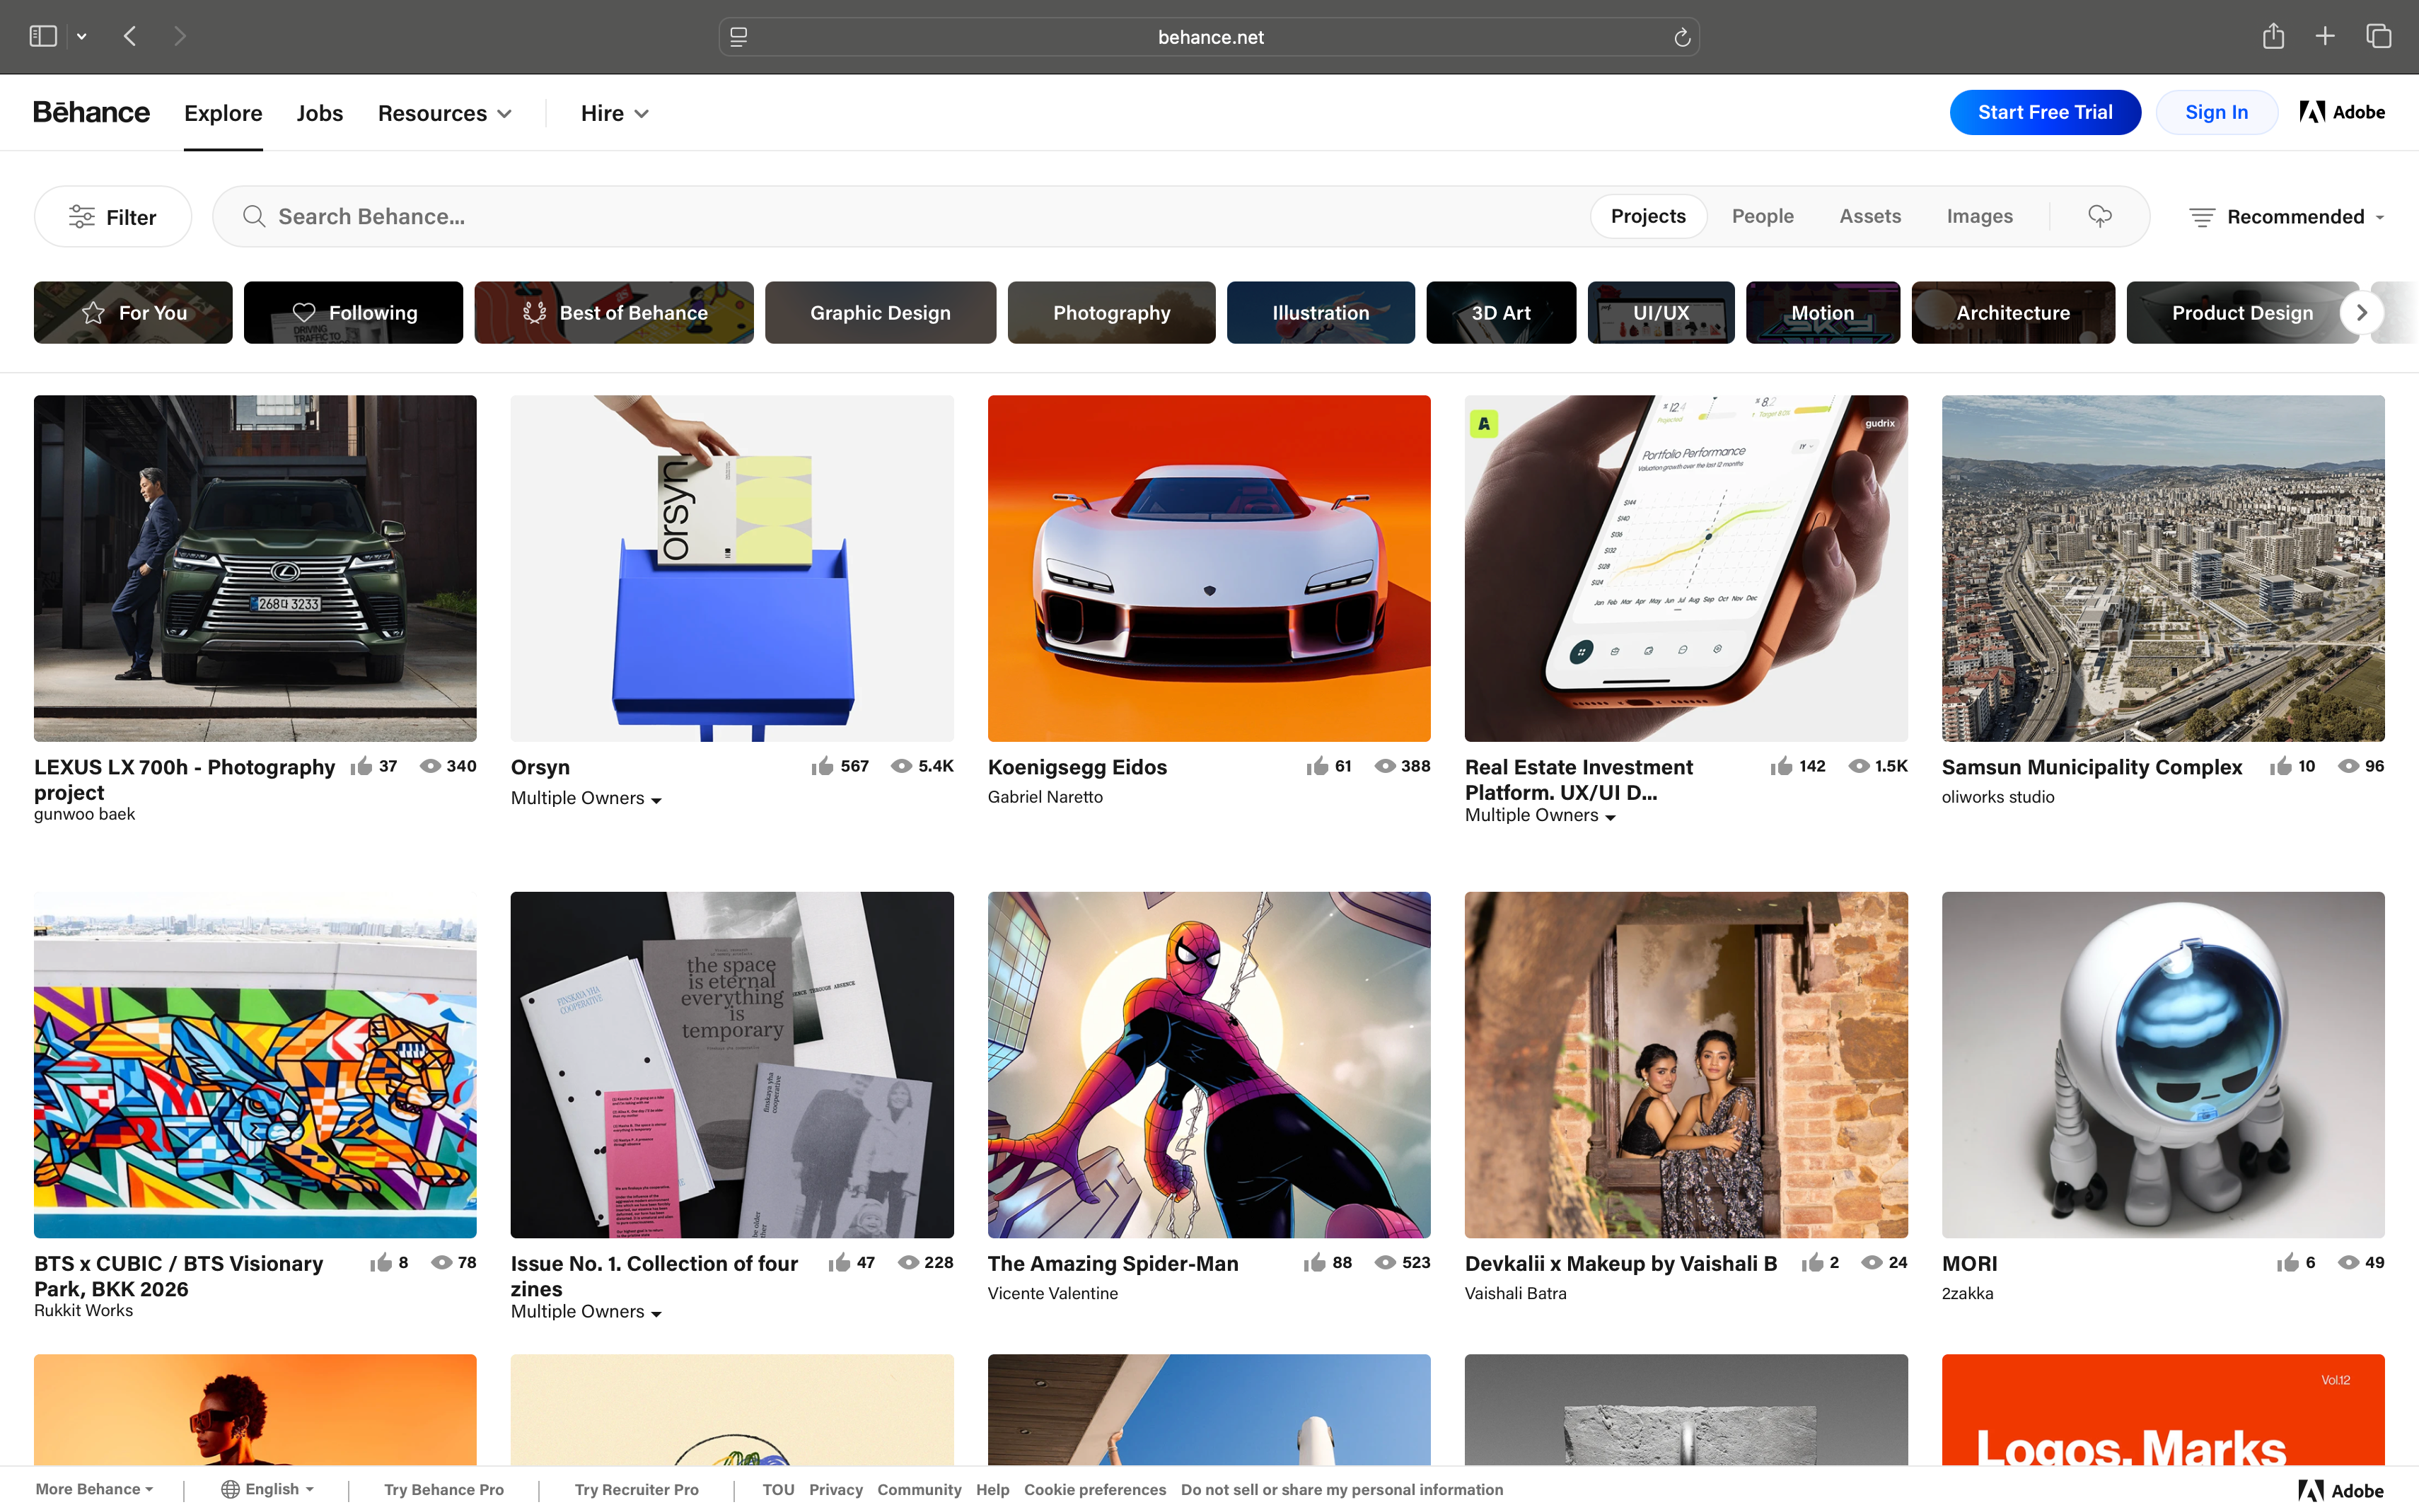The height and width of the screenshot is (1512, 2419).
Task: Click the thumbs-up icon on MORI project
Action: pos(2288,1262)
